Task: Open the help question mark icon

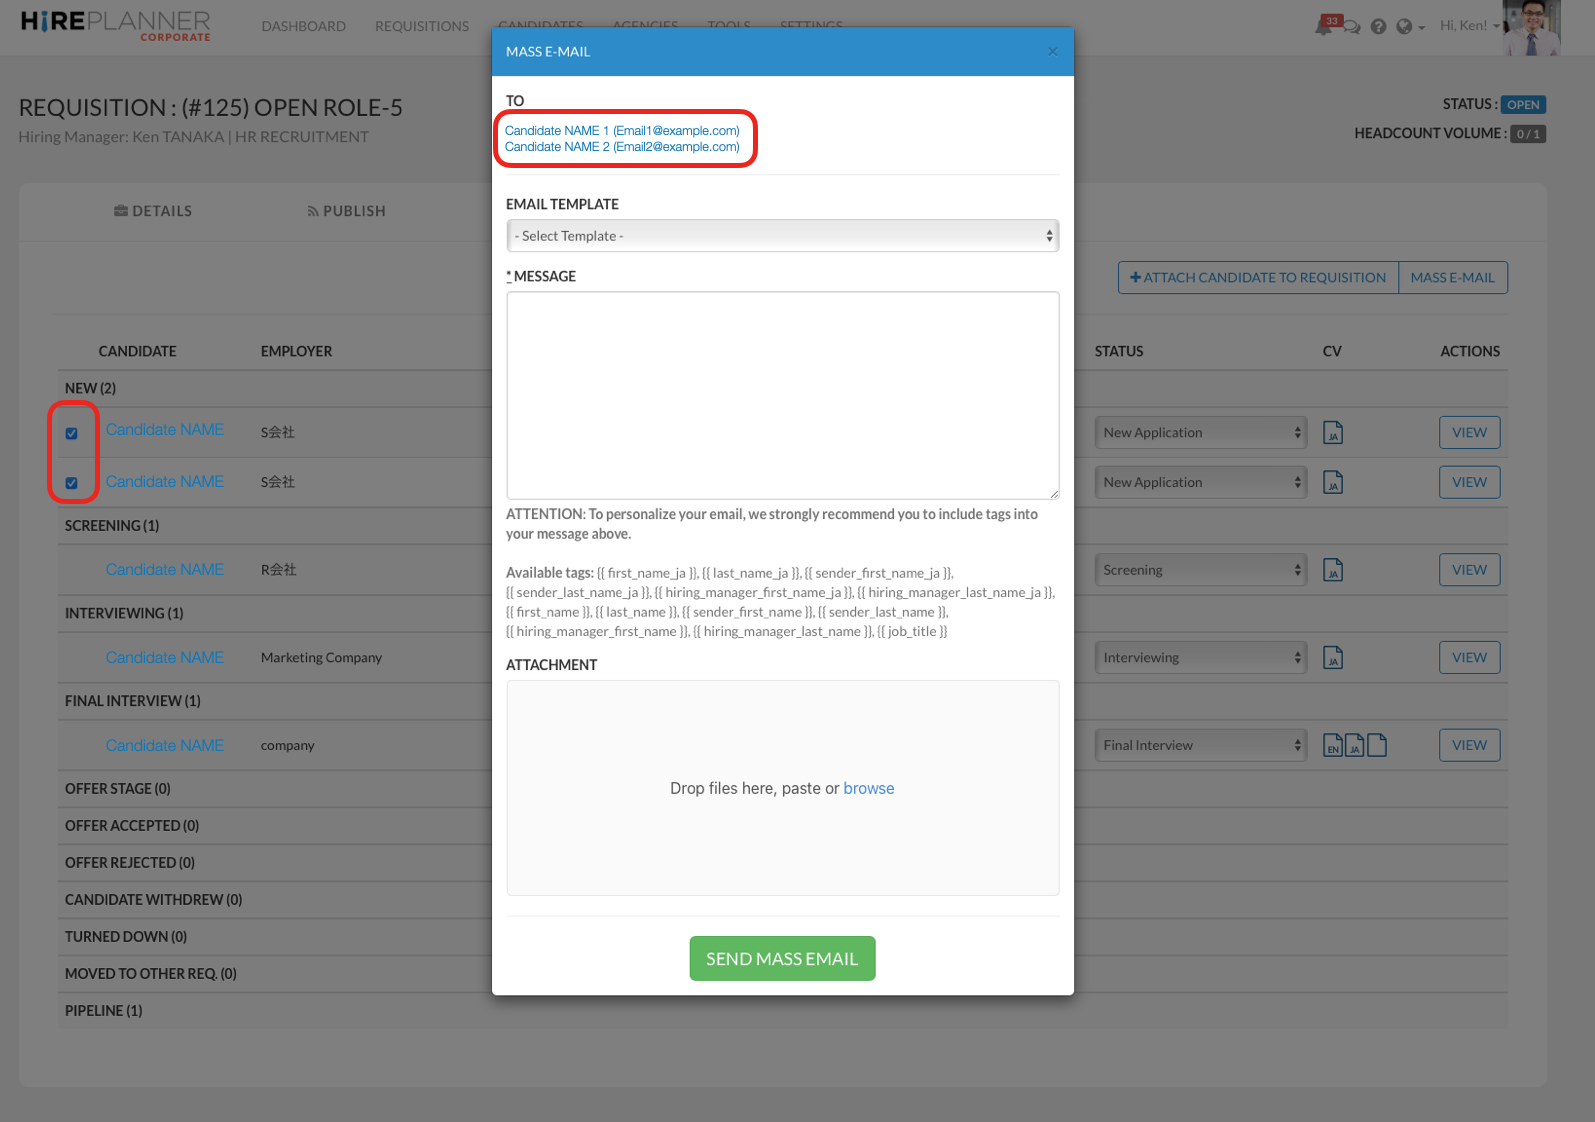Action: (x=1378, y=27)
